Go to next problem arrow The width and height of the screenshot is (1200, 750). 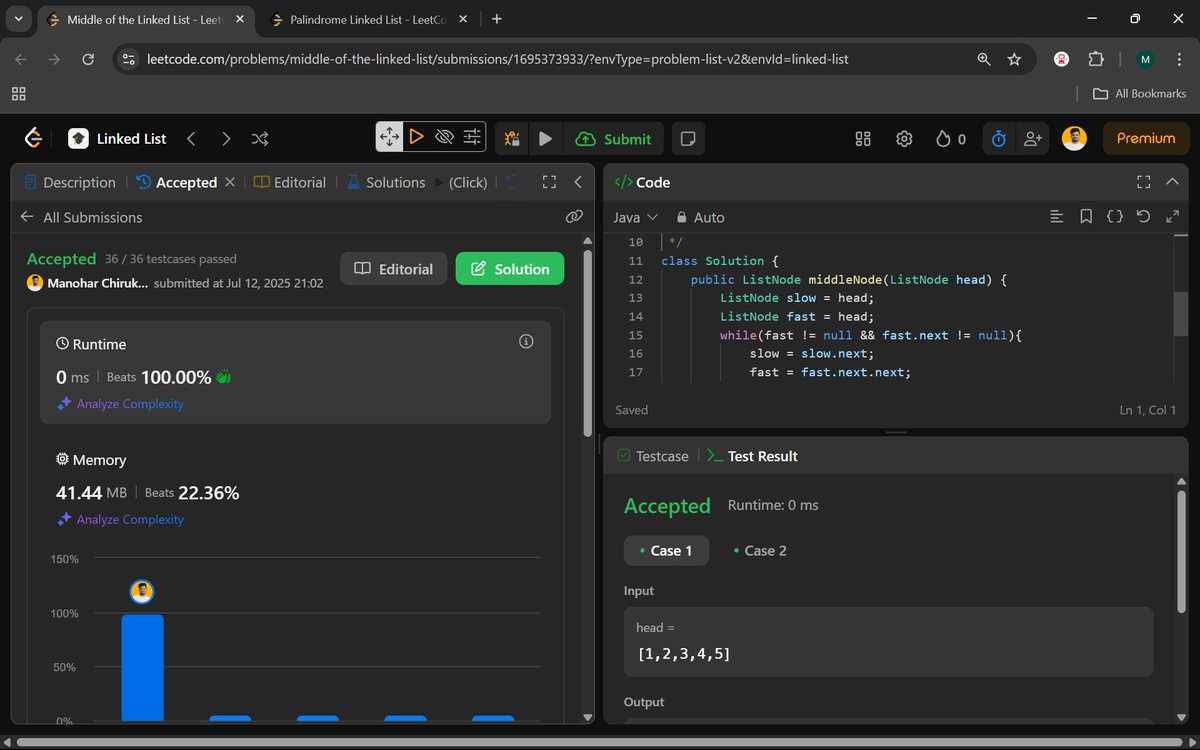(x=226, y=139)
